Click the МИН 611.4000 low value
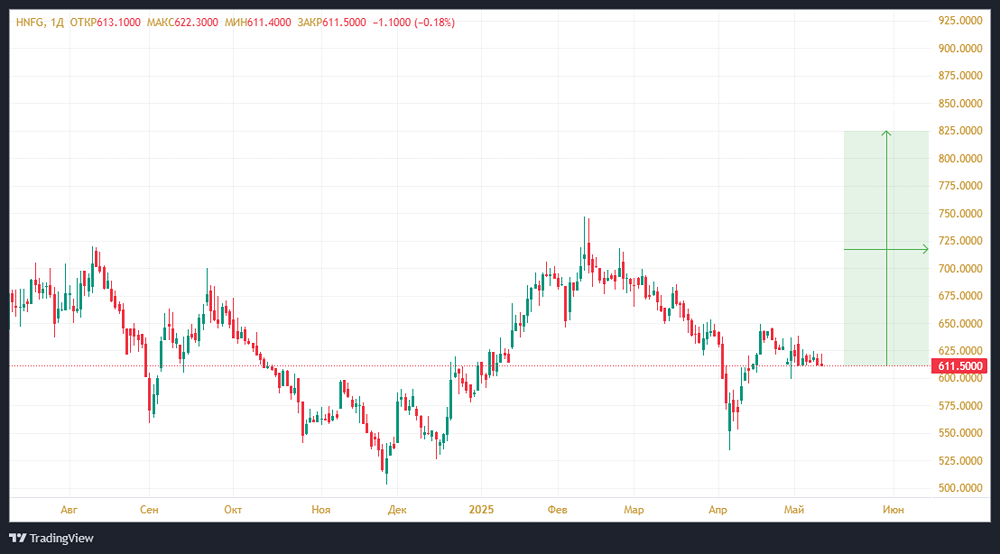Image resolution: width=1000 pixels, height=554 pixels. 259,22
